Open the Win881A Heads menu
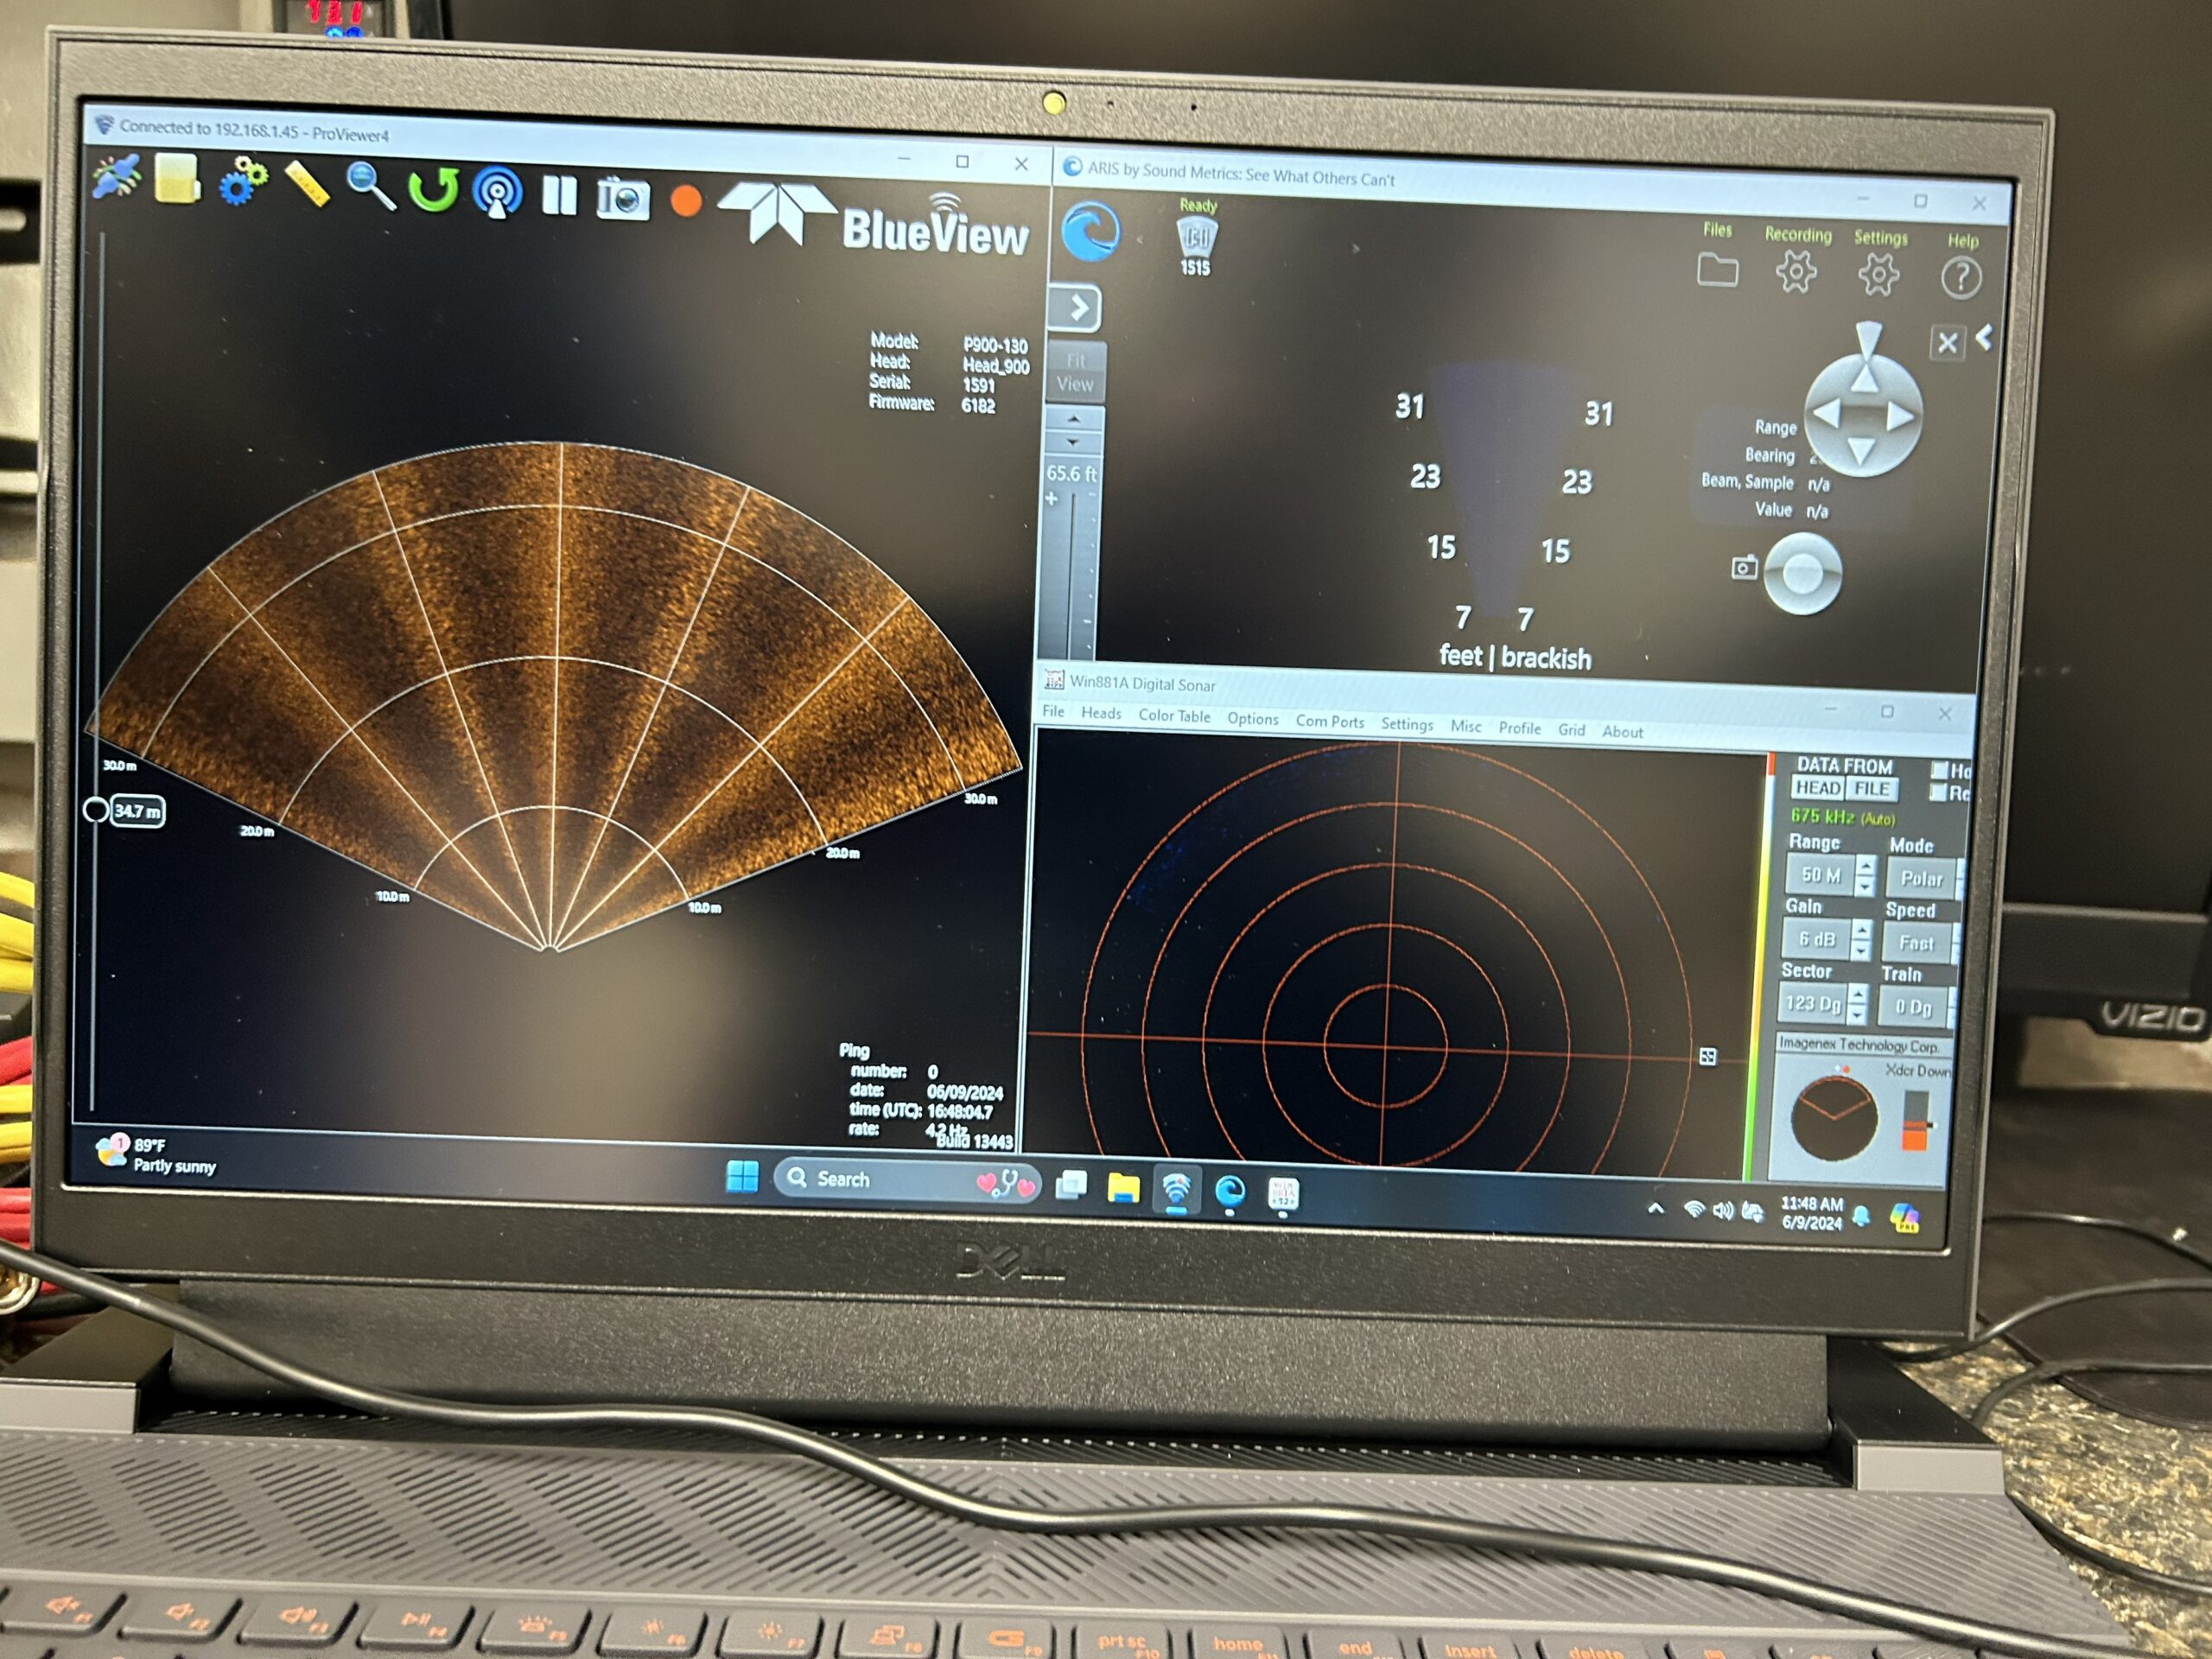 [1101, 714]
